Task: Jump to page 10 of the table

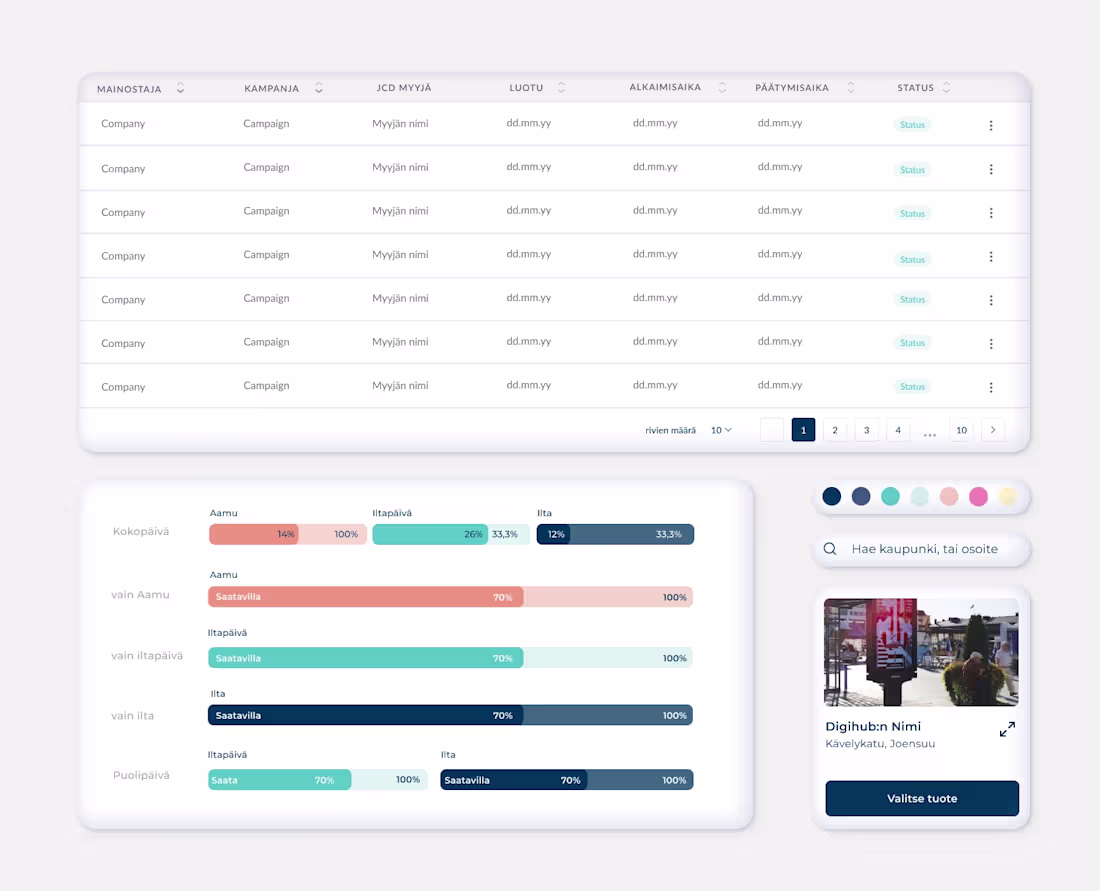Action: tap(961, 429)
